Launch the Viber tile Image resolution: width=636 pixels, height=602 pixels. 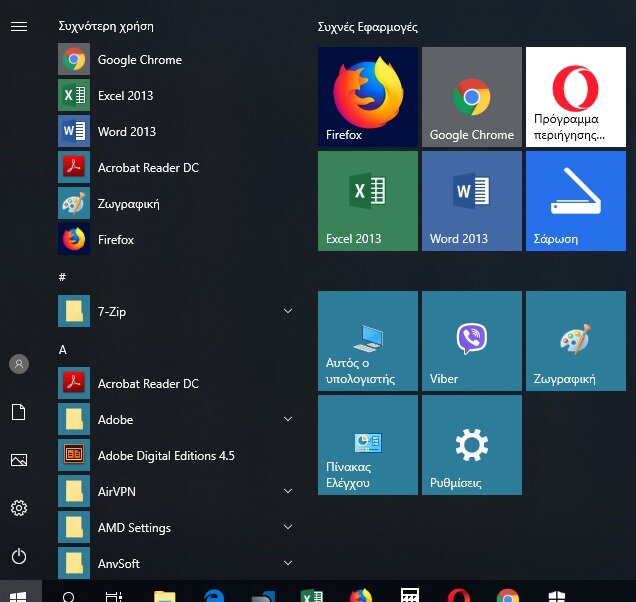(472, 341)
